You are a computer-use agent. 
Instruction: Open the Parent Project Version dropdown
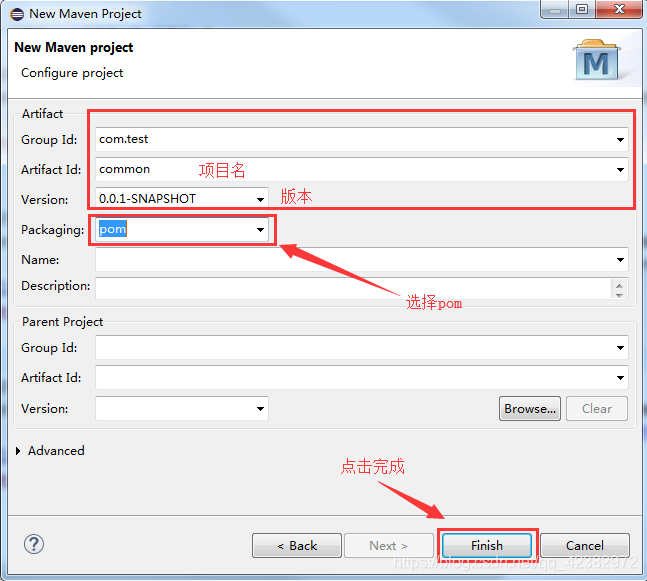point(260,409)
